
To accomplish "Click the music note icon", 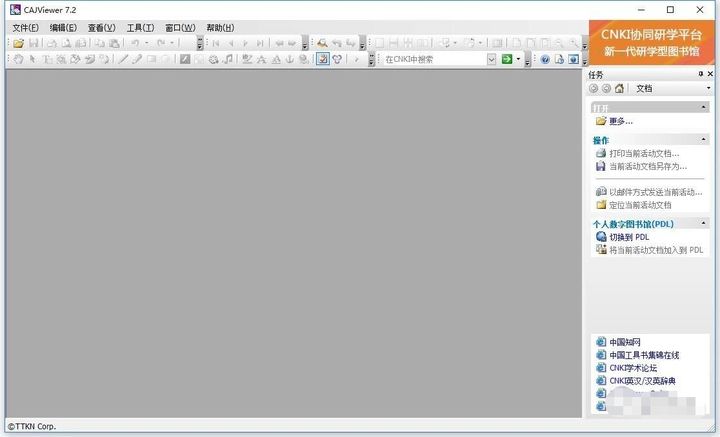I will (228, 59).
